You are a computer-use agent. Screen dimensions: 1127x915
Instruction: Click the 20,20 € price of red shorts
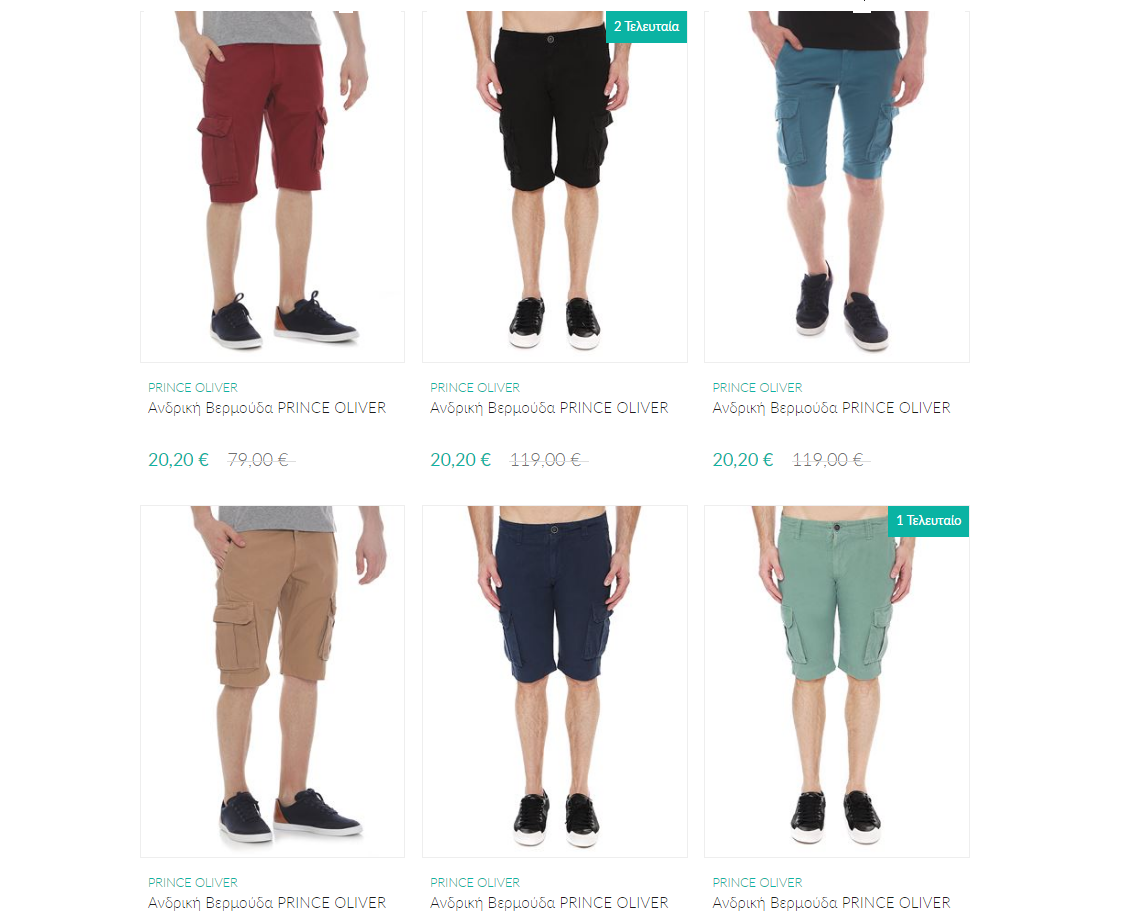pyautogui.click(x=178, y=460)
